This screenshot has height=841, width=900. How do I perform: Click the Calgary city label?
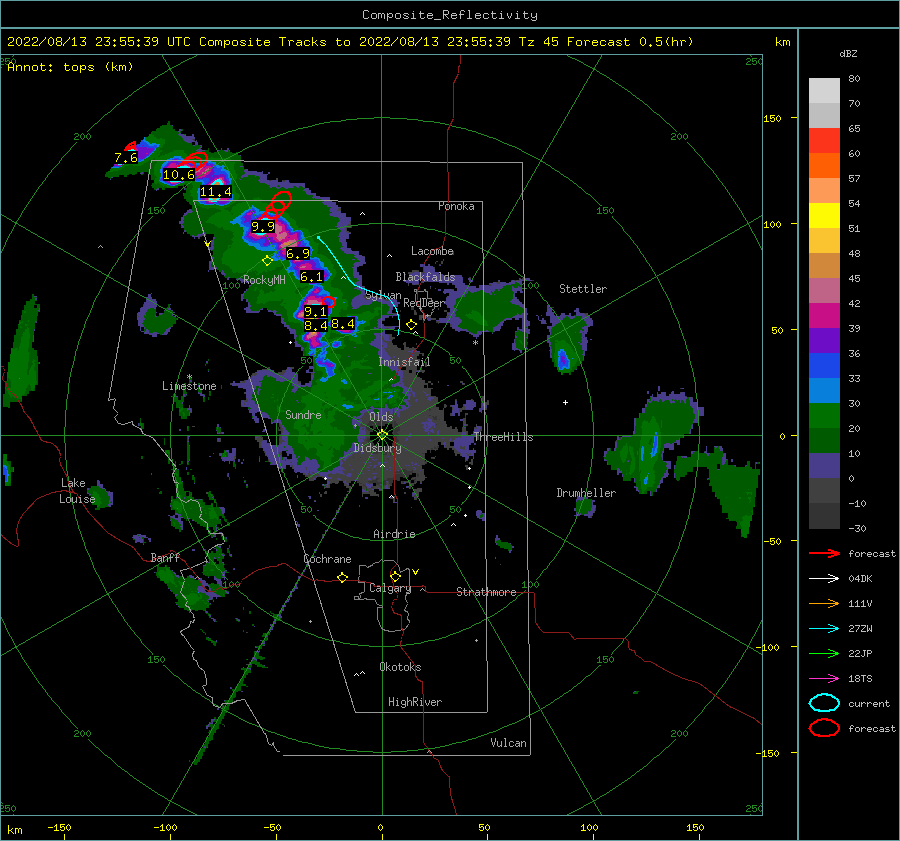pos(390,588)
